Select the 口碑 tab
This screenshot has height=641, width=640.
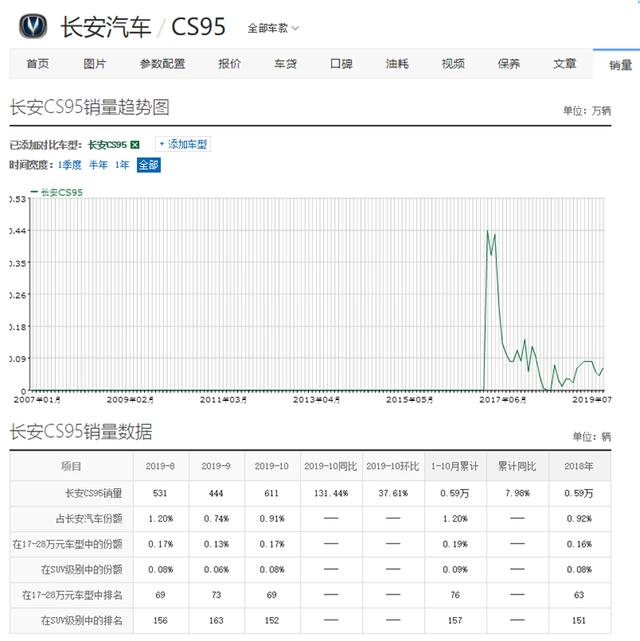pyautogui.click(x=341, y=64)
